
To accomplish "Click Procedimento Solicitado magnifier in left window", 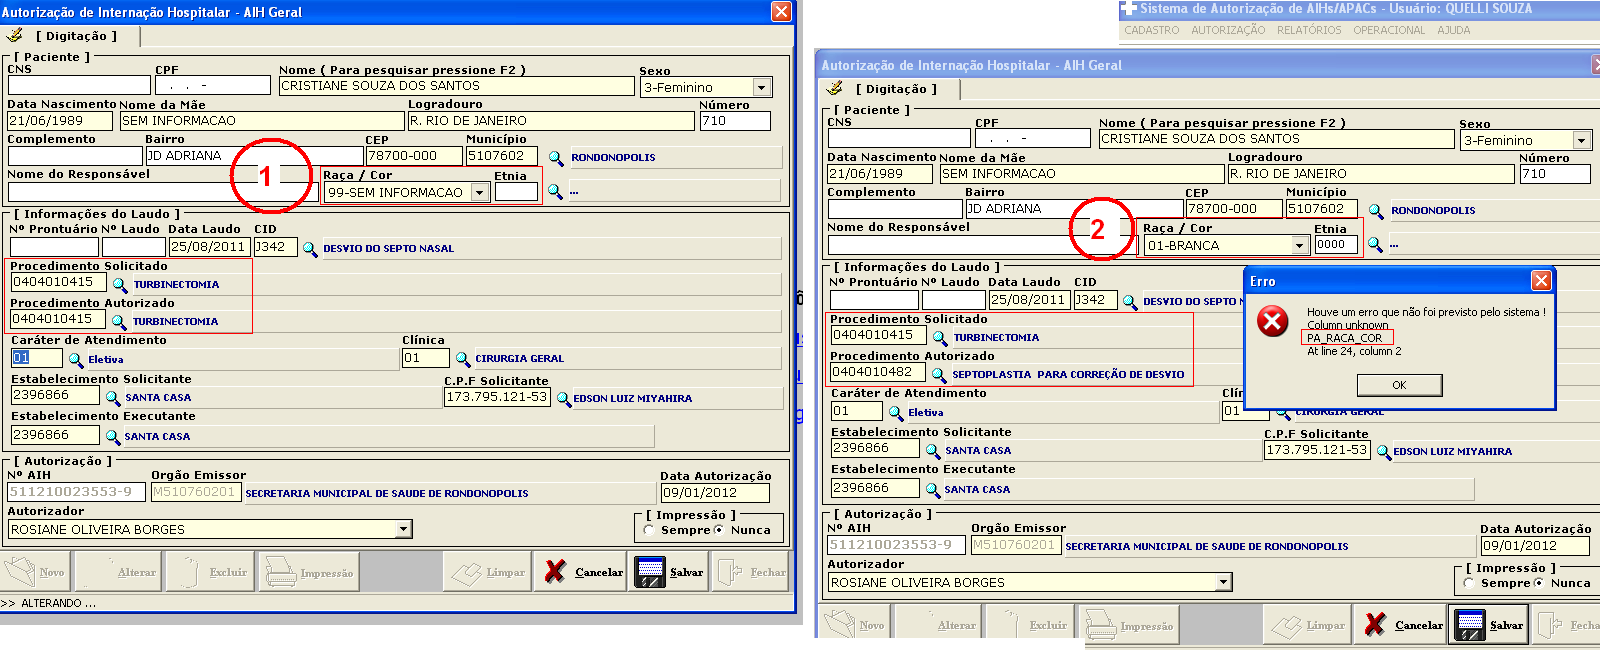I will (120, 285).
